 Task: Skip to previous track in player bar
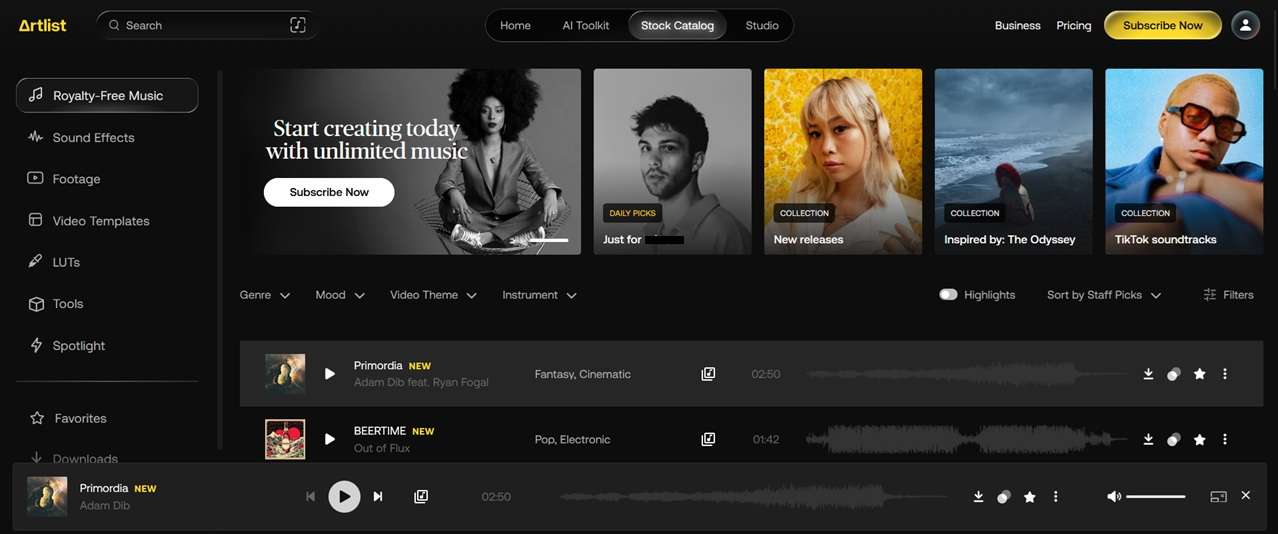(310, 496)
